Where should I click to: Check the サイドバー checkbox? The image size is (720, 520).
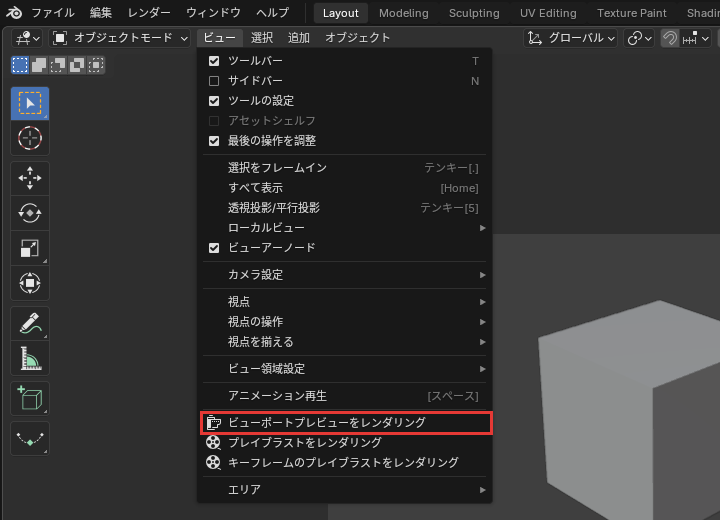214,81
